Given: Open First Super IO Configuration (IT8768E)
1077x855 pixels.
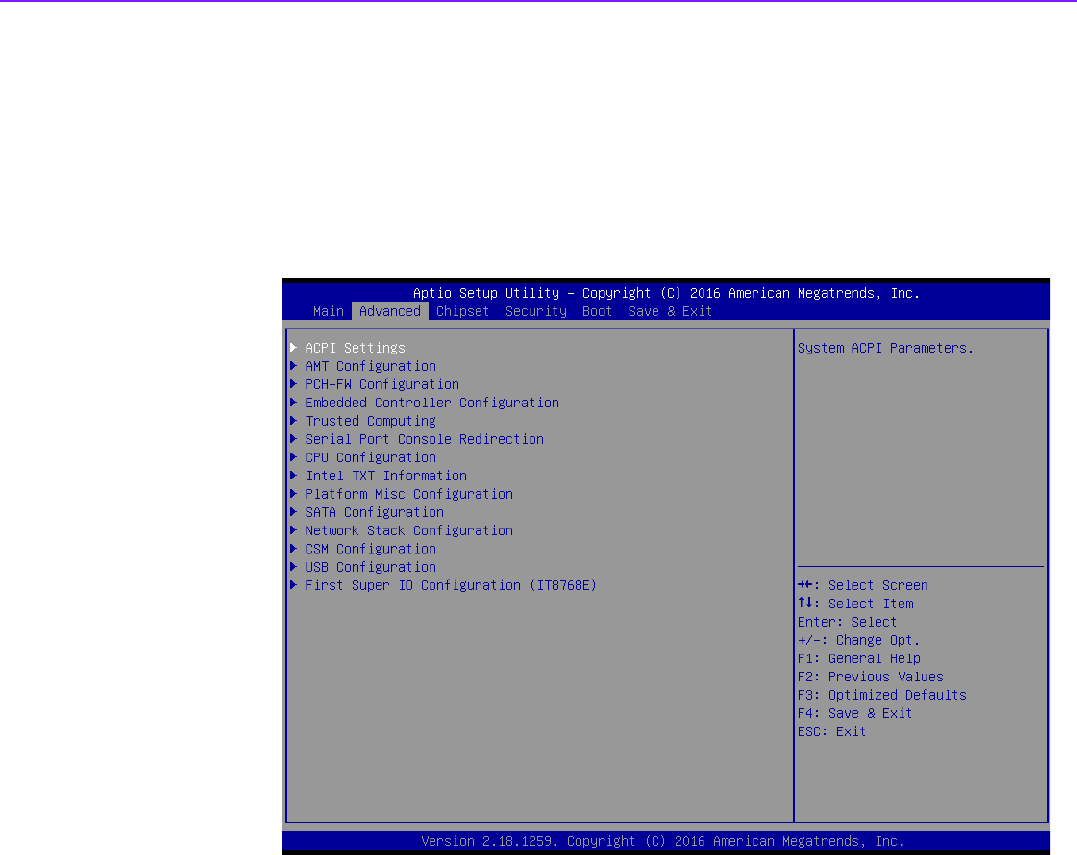Looking at the screenshot, I should pos(451,586).
